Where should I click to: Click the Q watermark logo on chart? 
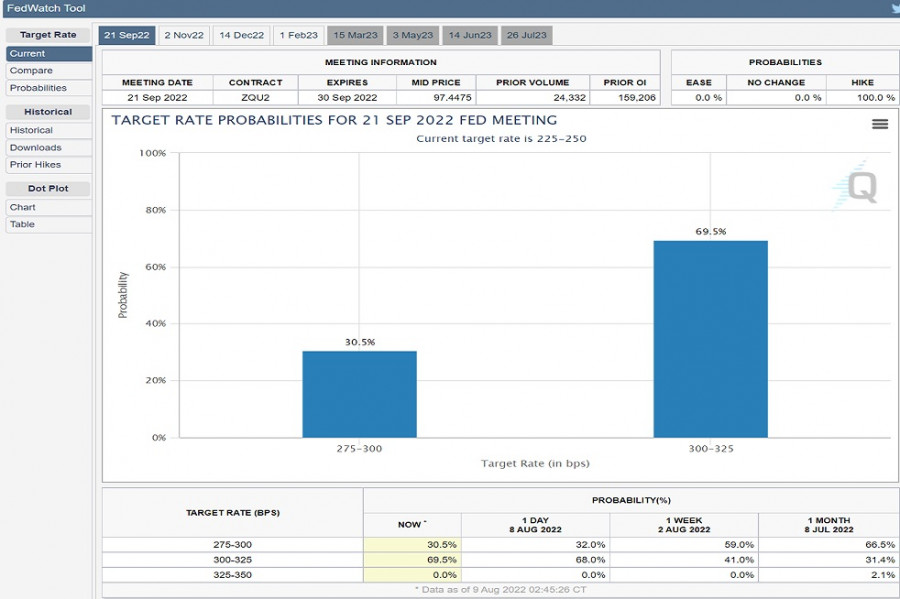point(860,187)
